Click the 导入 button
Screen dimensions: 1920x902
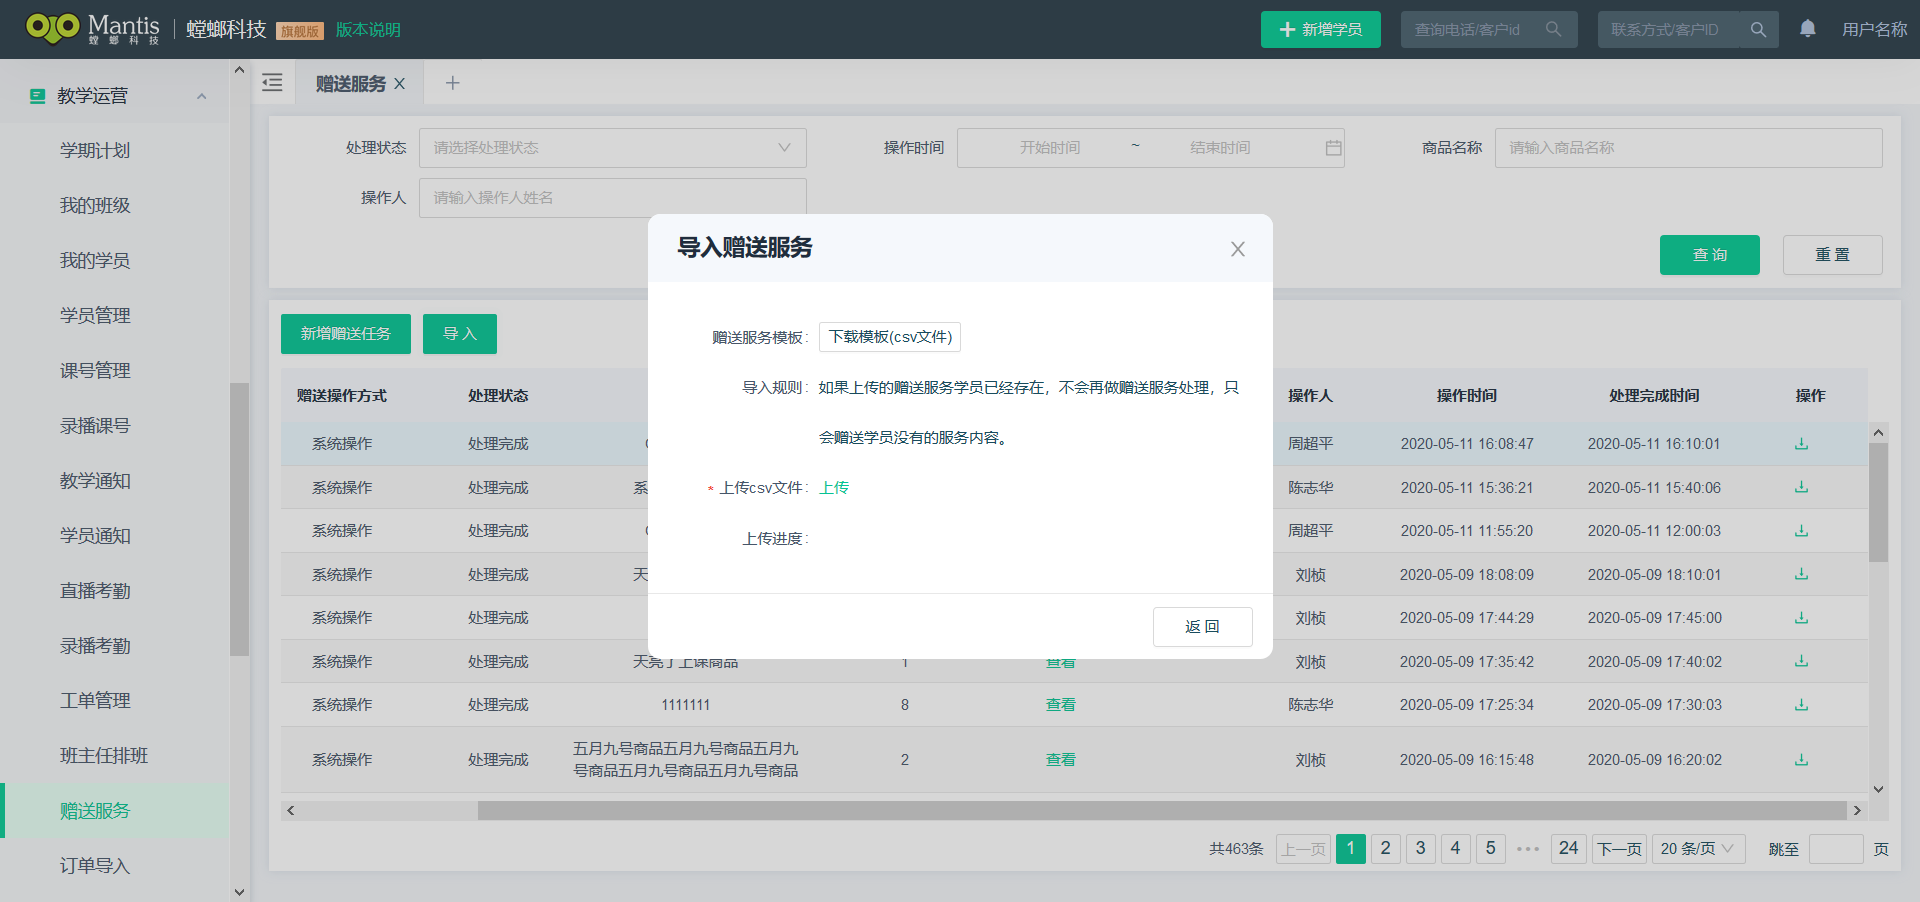click(459, 334)
